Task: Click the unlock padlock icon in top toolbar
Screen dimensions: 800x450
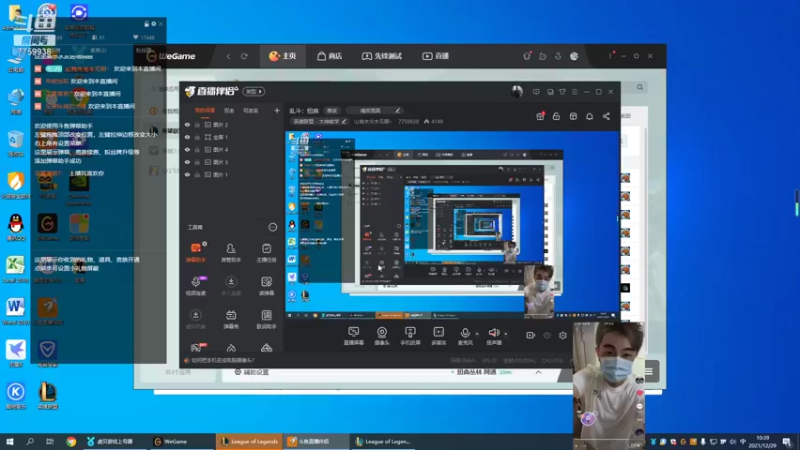Action: pos(556,116)
